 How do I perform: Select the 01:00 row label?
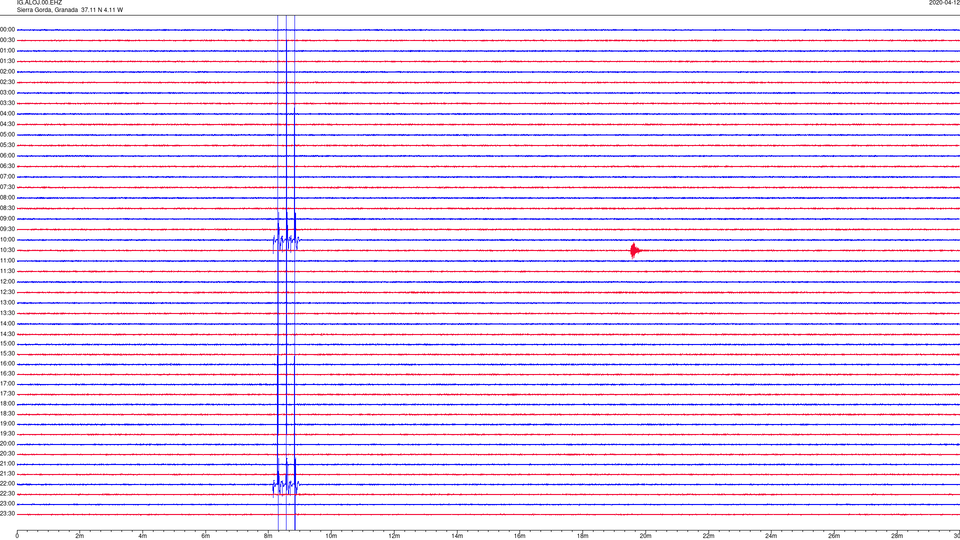7,51
